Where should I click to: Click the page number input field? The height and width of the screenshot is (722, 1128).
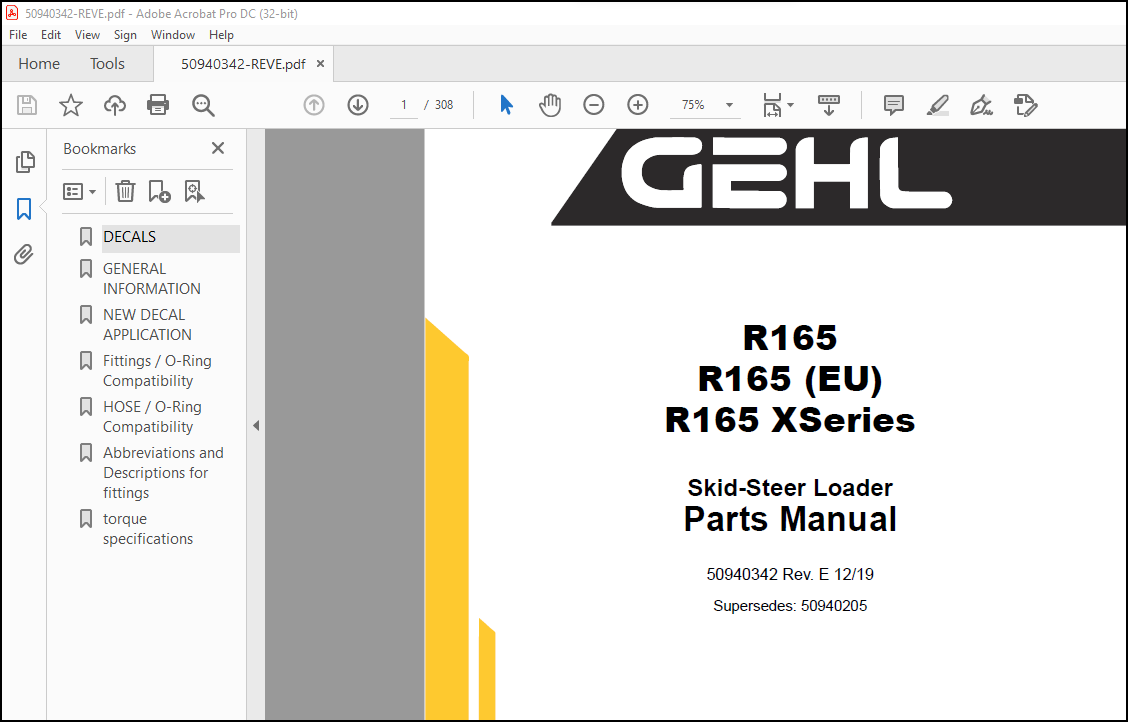[404, 105]
